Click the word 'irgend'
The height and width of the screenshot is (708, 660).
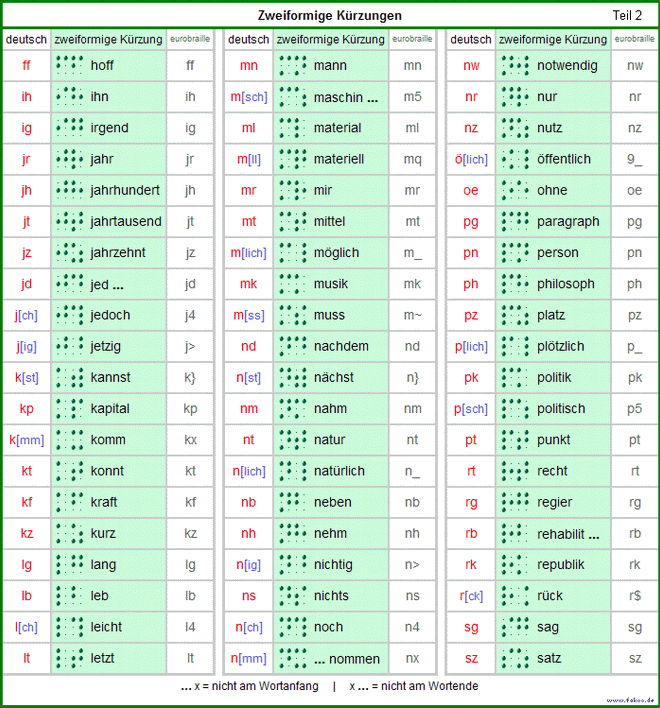(x=110, y=128)
